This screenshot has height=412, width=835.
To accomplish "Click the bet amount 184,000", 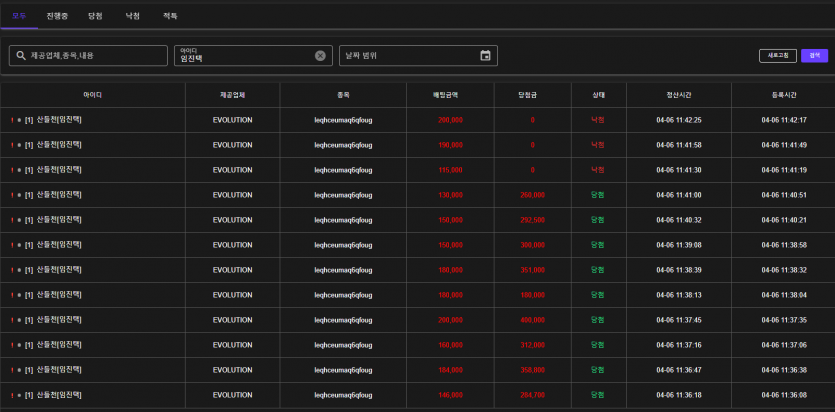I will click(x=451, y=370).
